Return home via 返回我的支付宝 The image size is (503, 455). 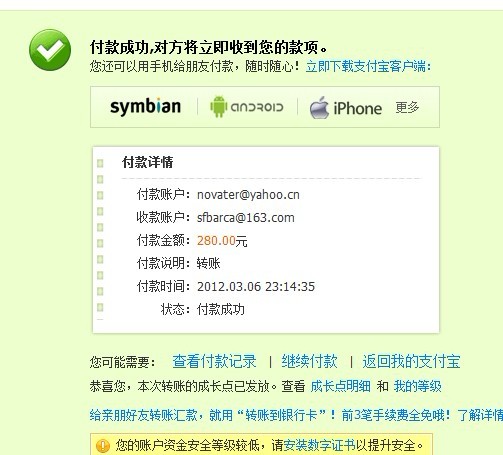[x=411, y=361]
